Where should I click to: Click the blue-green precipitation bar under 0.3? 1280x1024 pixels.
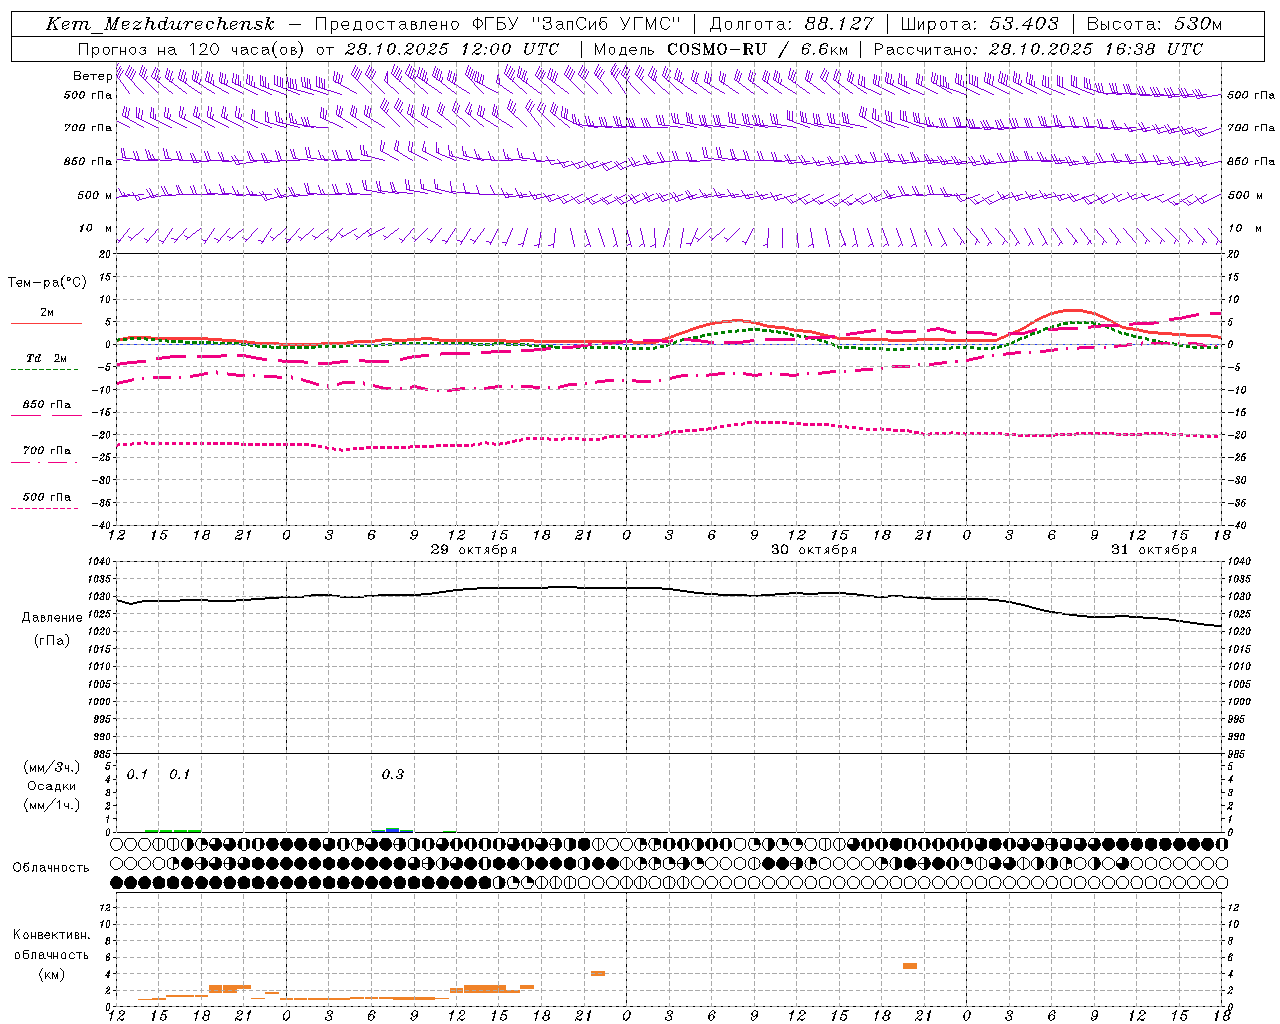point(393,830)
